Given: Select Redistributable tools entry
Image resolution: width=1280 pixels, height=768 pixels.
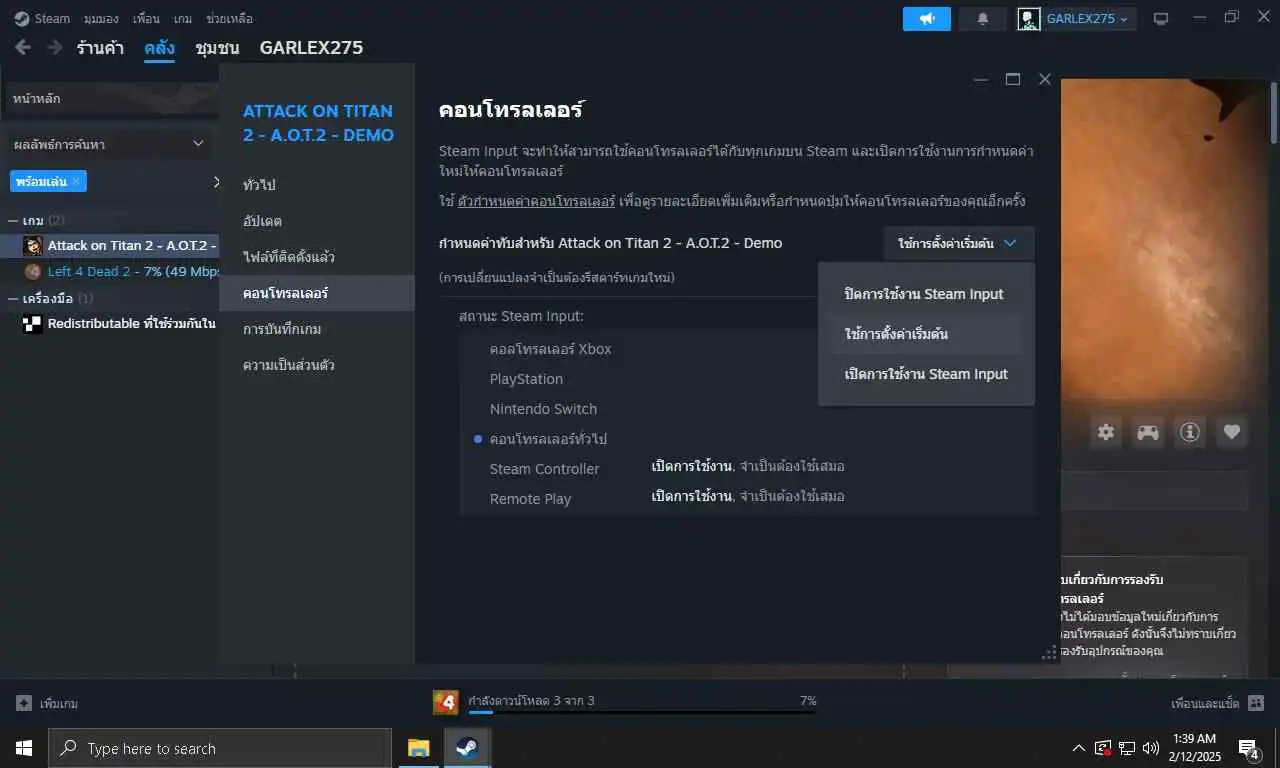Looking at the screenshot, I should [x=120, y=323].
